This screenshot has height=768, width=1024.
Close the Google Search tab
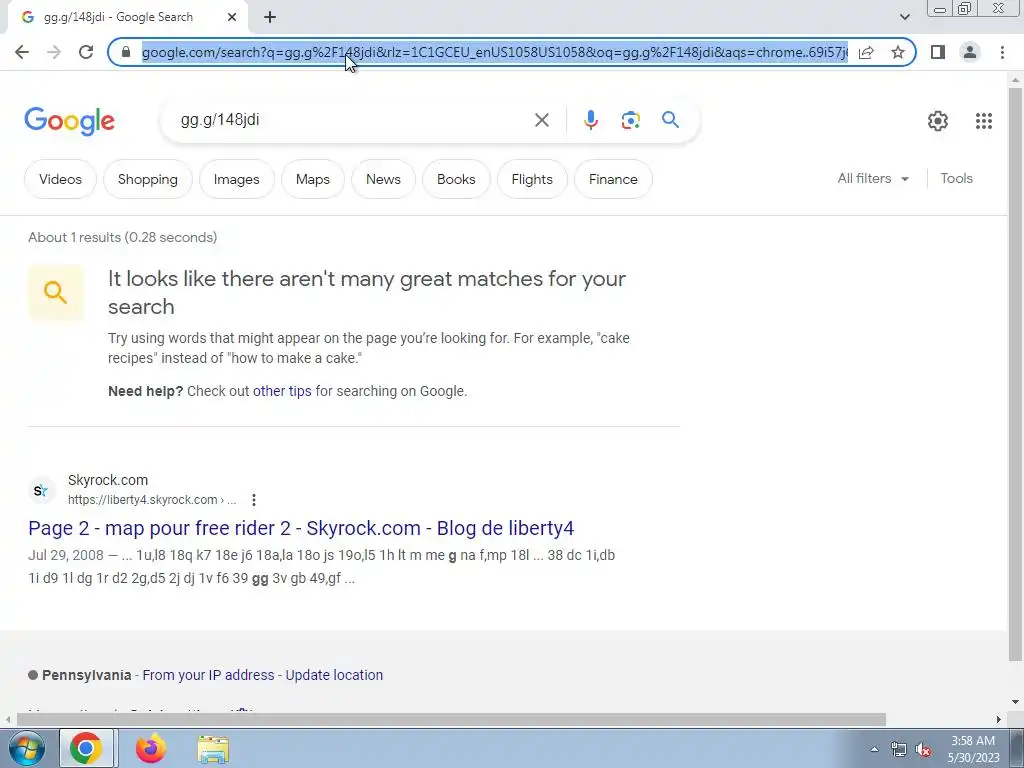point(232,18)
